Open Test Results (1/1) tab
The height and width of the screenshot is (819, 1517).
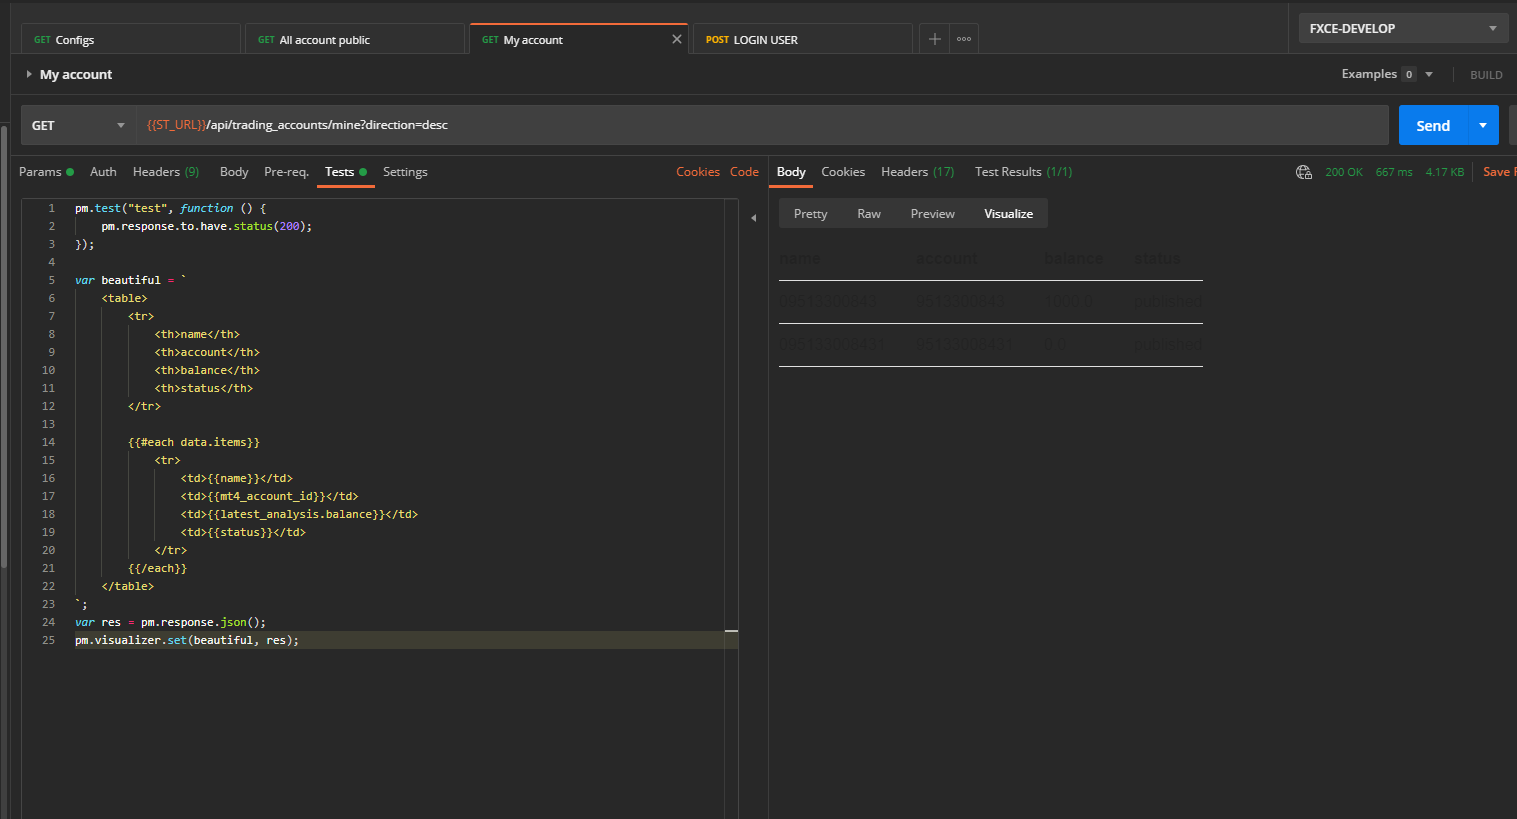[1023, 172]
